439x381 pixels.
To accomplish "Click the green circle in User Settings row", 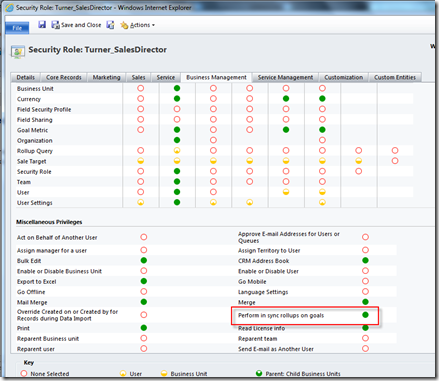I will point(177,202).
